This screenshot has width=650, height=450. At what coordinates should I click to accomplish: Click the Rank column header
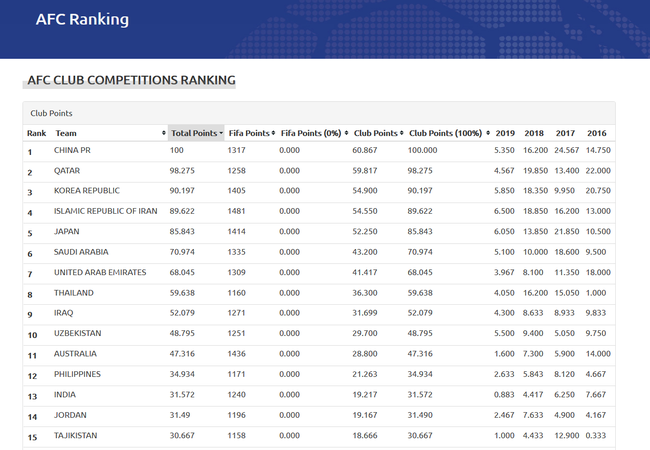click(x=36, y=133)
